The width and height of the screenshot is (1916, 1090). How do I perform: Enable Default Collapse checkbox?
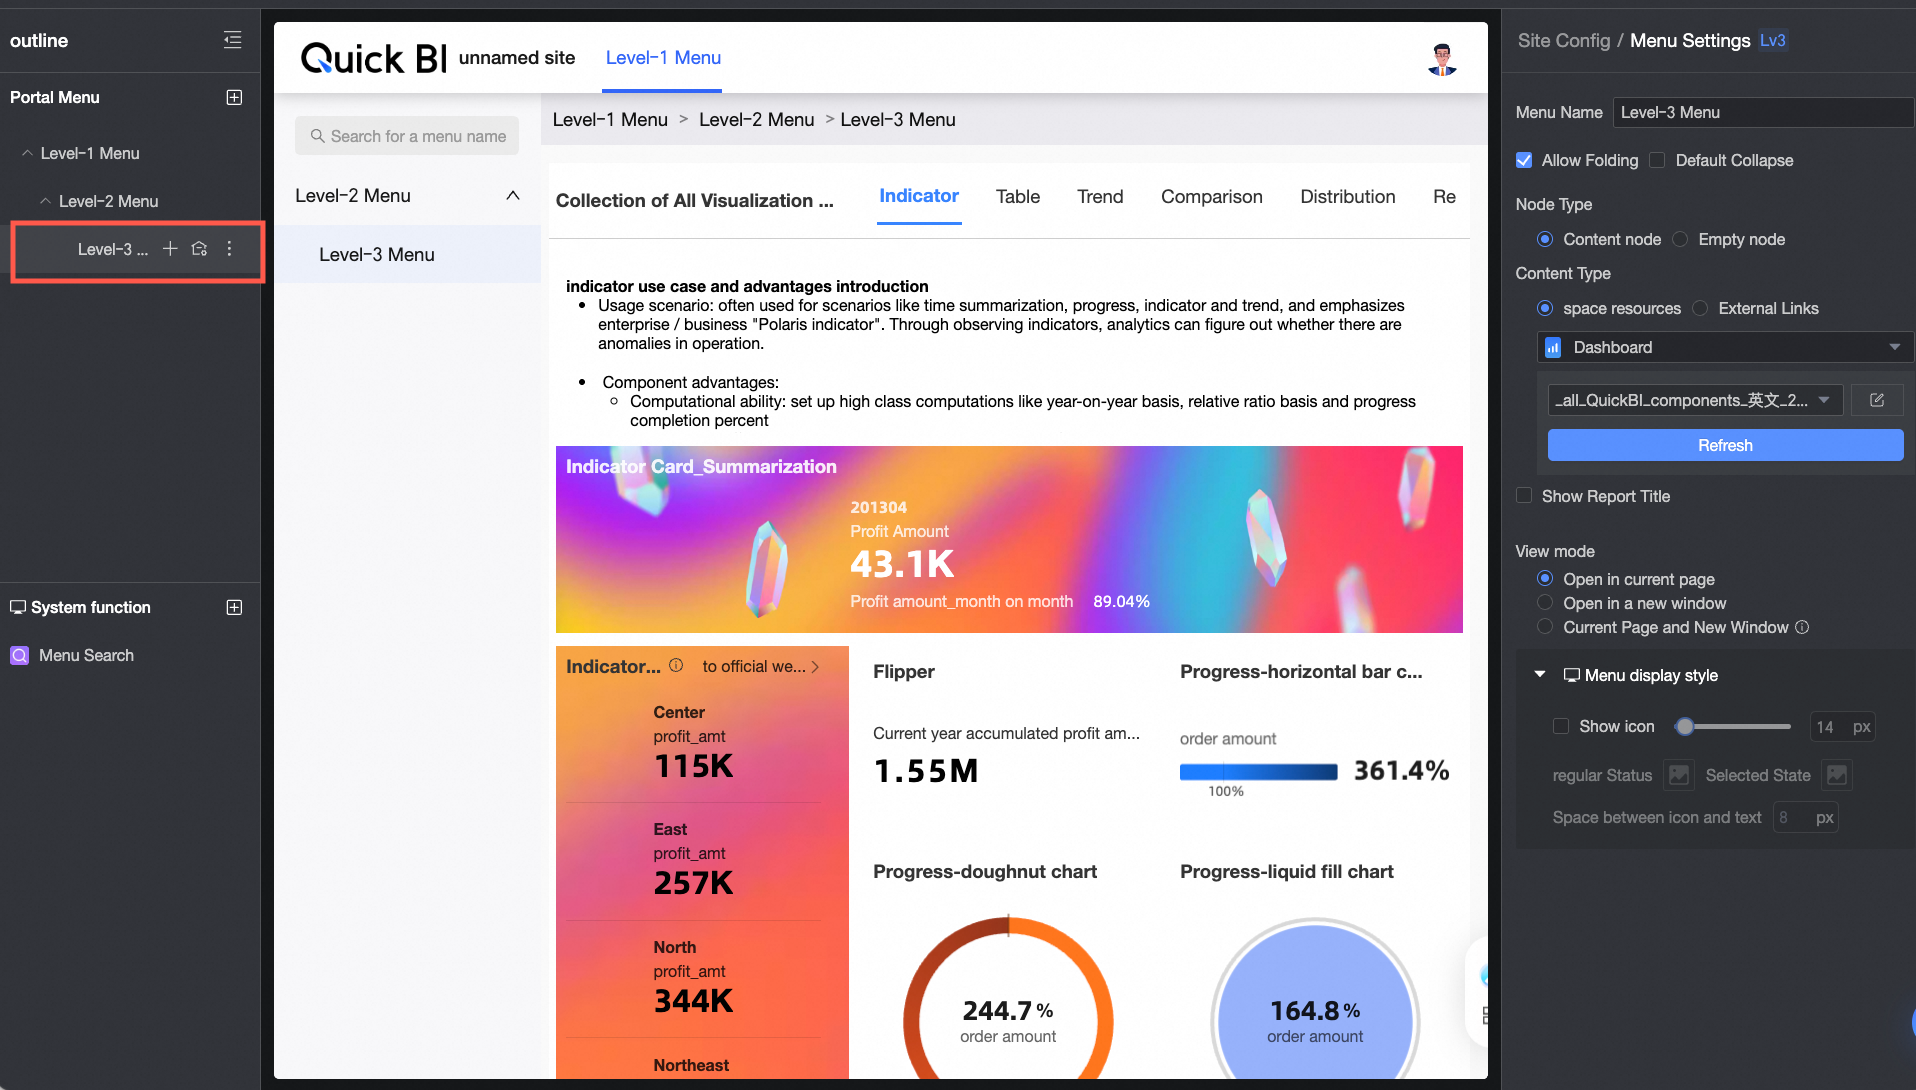(x=1657, y=160)
